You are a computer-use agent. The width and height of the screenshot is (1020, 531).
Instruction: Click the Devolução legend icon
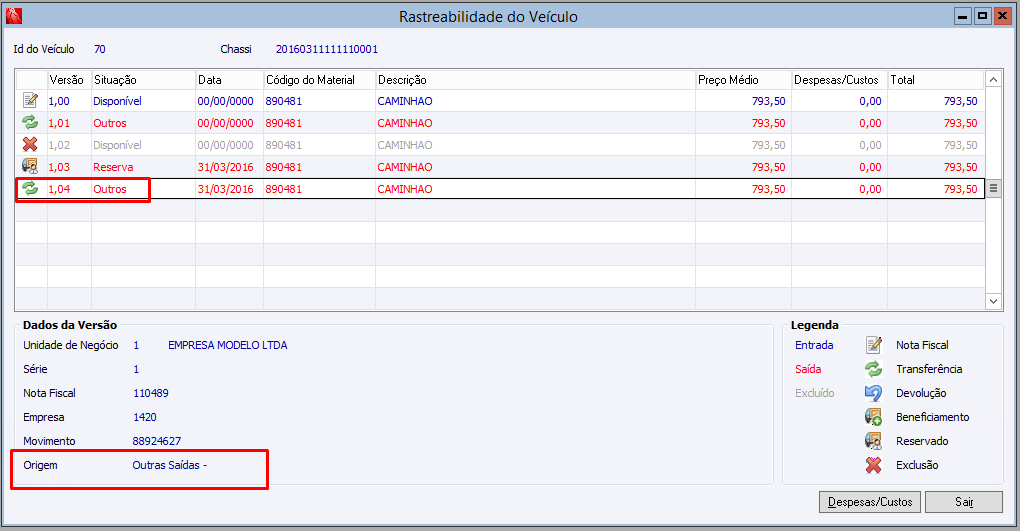[873, 393]
